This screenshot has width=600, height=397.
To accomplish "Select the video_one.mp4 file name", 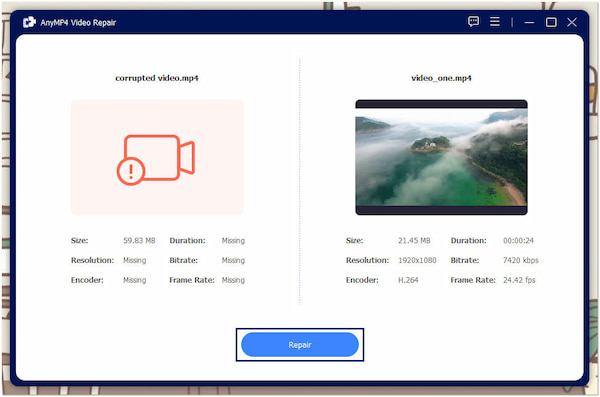I will point(441,78).
